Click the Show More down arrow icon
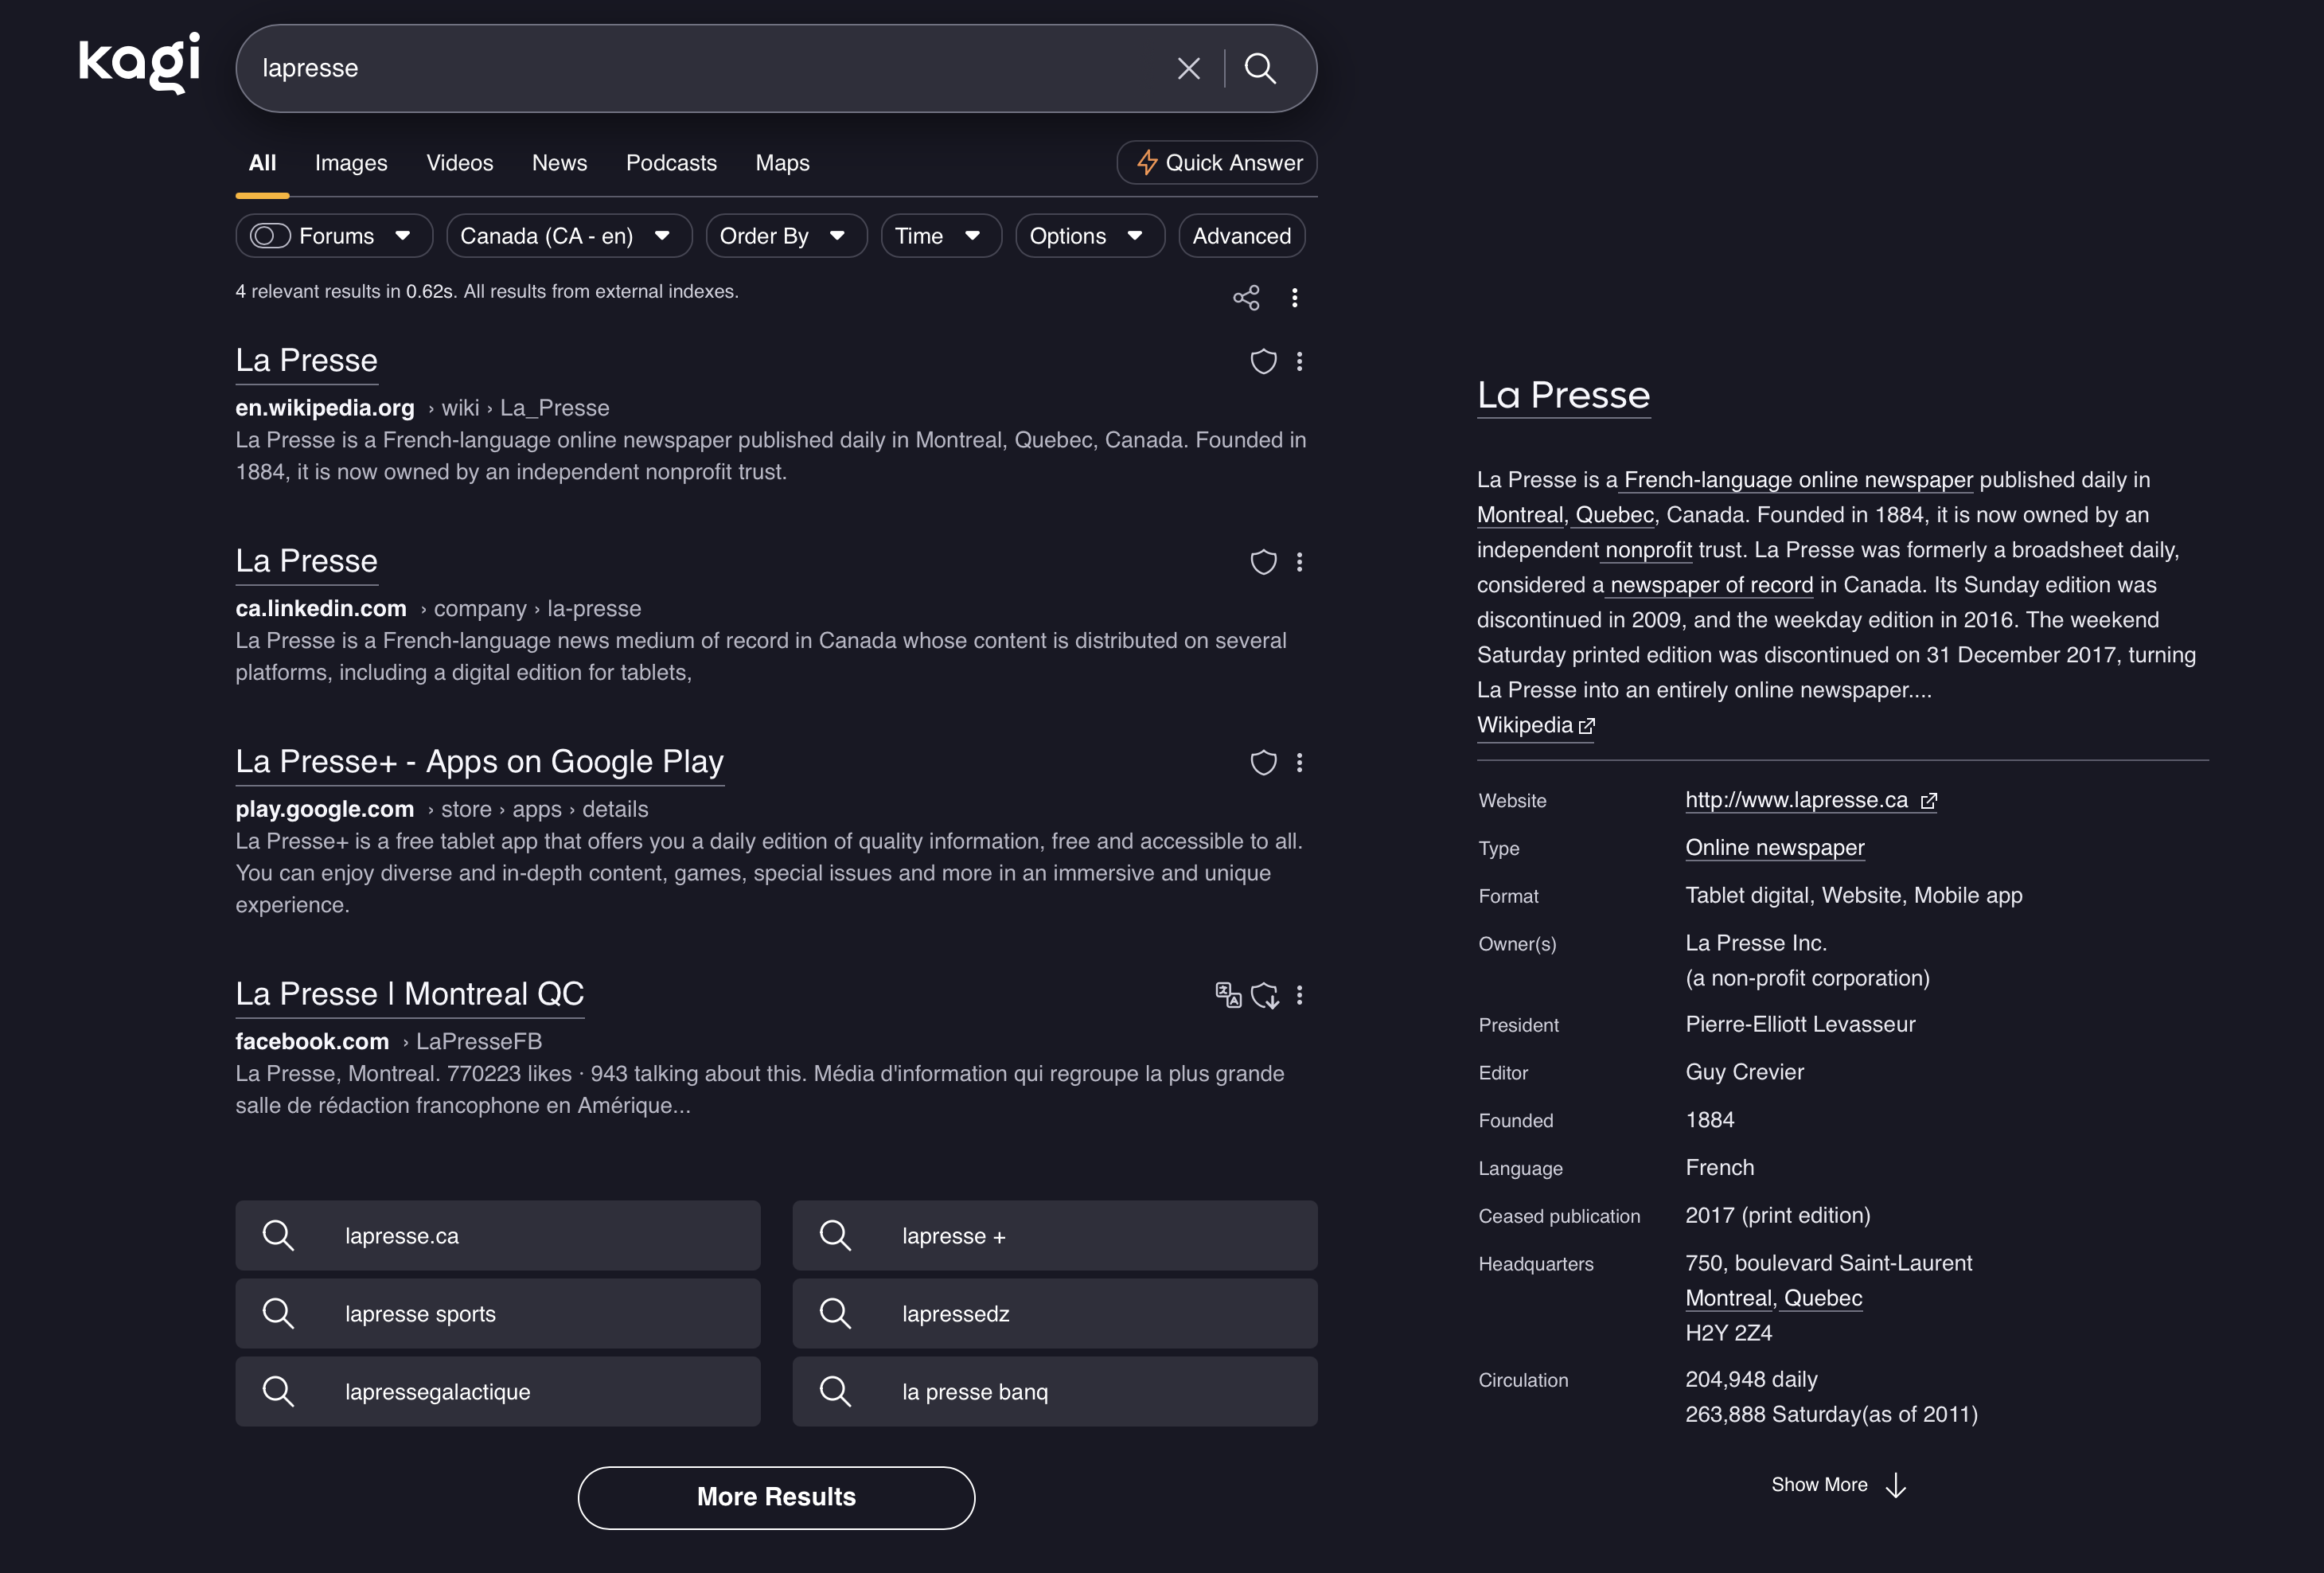 1896,1485
